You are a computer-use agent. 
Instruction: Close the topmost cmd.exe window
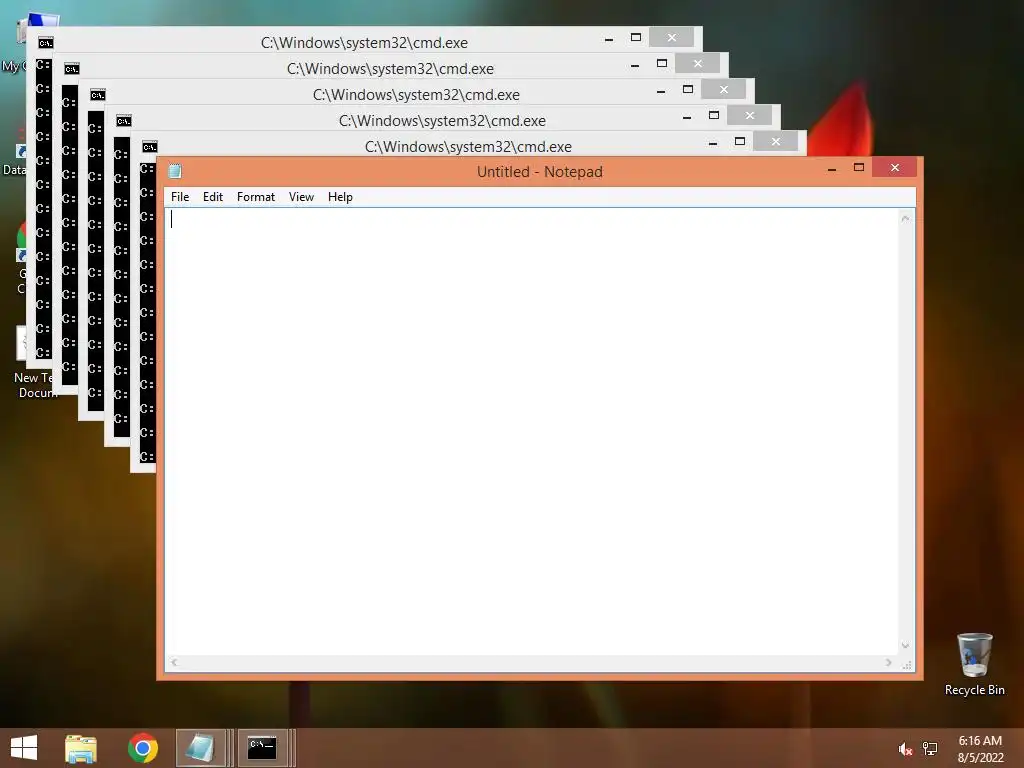671,38
